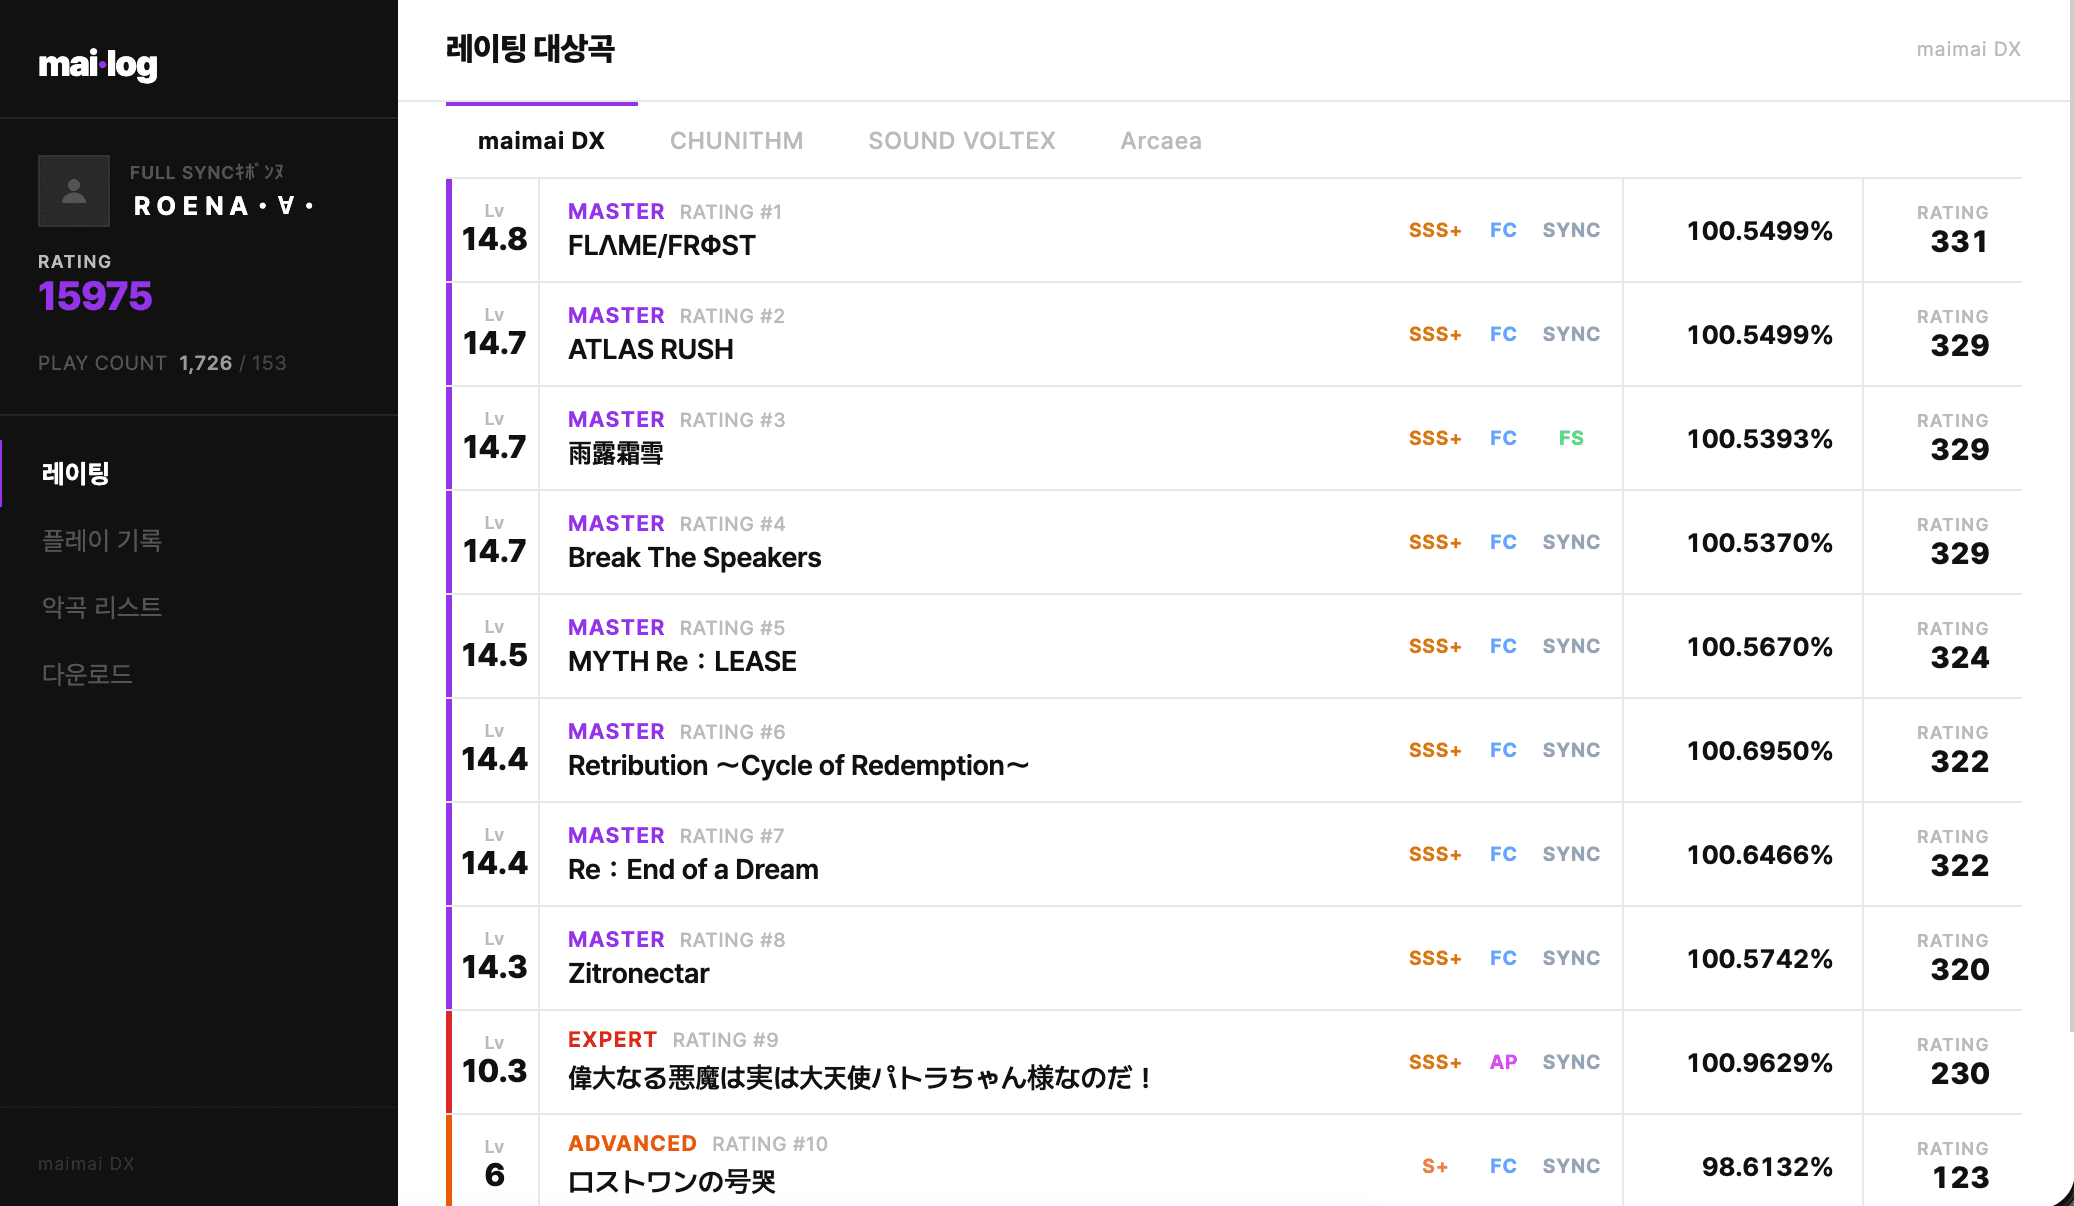Image resolution: width=2074 pixels, height=1206 pixels.
Task: Click the mai·log logo
Action: pos(98,64)
